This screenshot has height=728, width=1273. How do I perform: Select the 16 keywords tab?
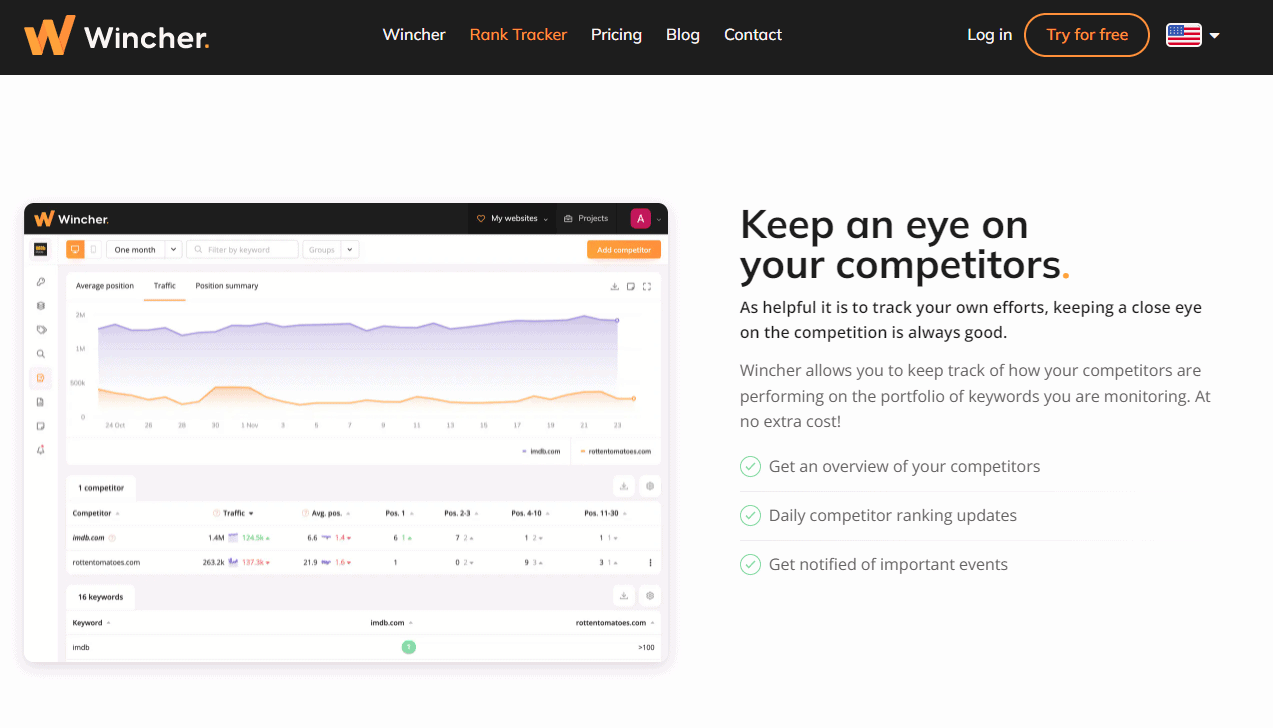tap(101, 597)
